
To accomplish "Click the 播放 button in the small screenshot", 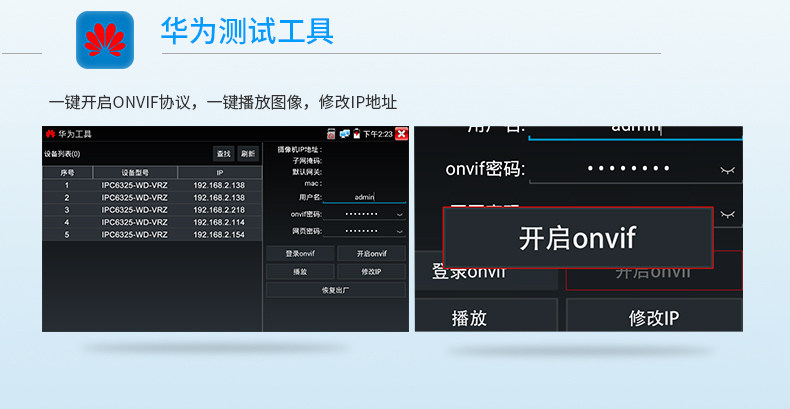I will pyautogui.click(x=300, y=272).
